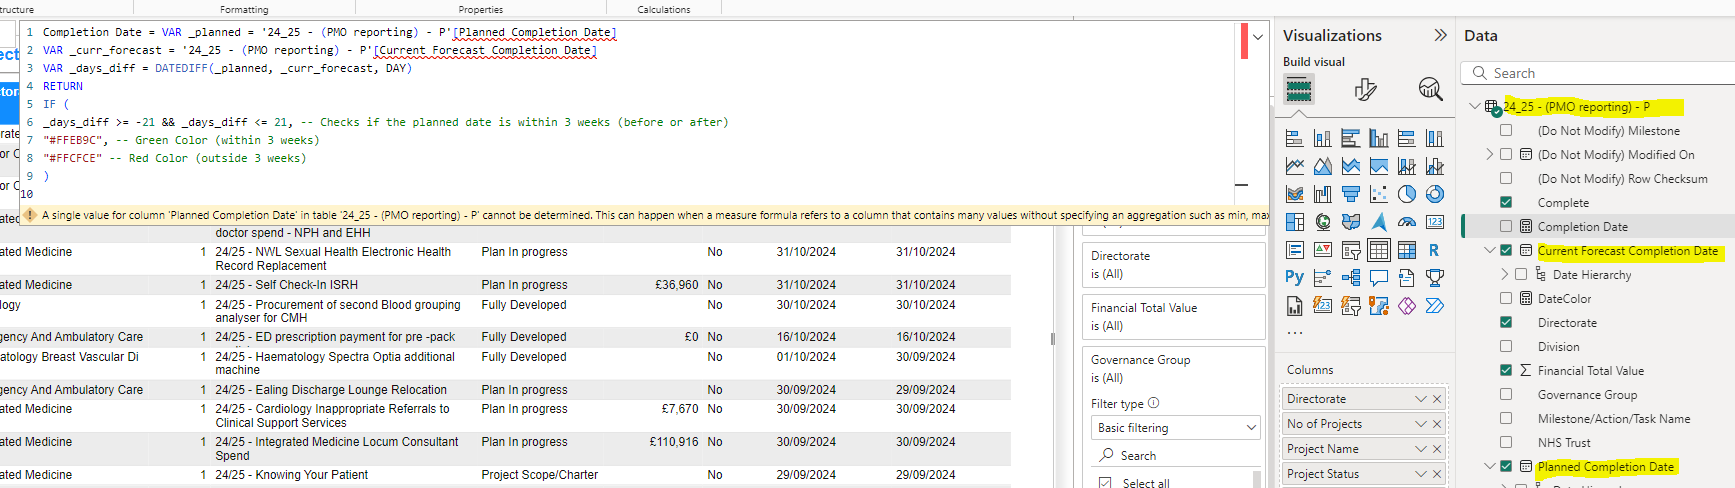This screenshot has width=1735, height=488.
Task: Check the Division field
Action: (x=1506, y=346)
